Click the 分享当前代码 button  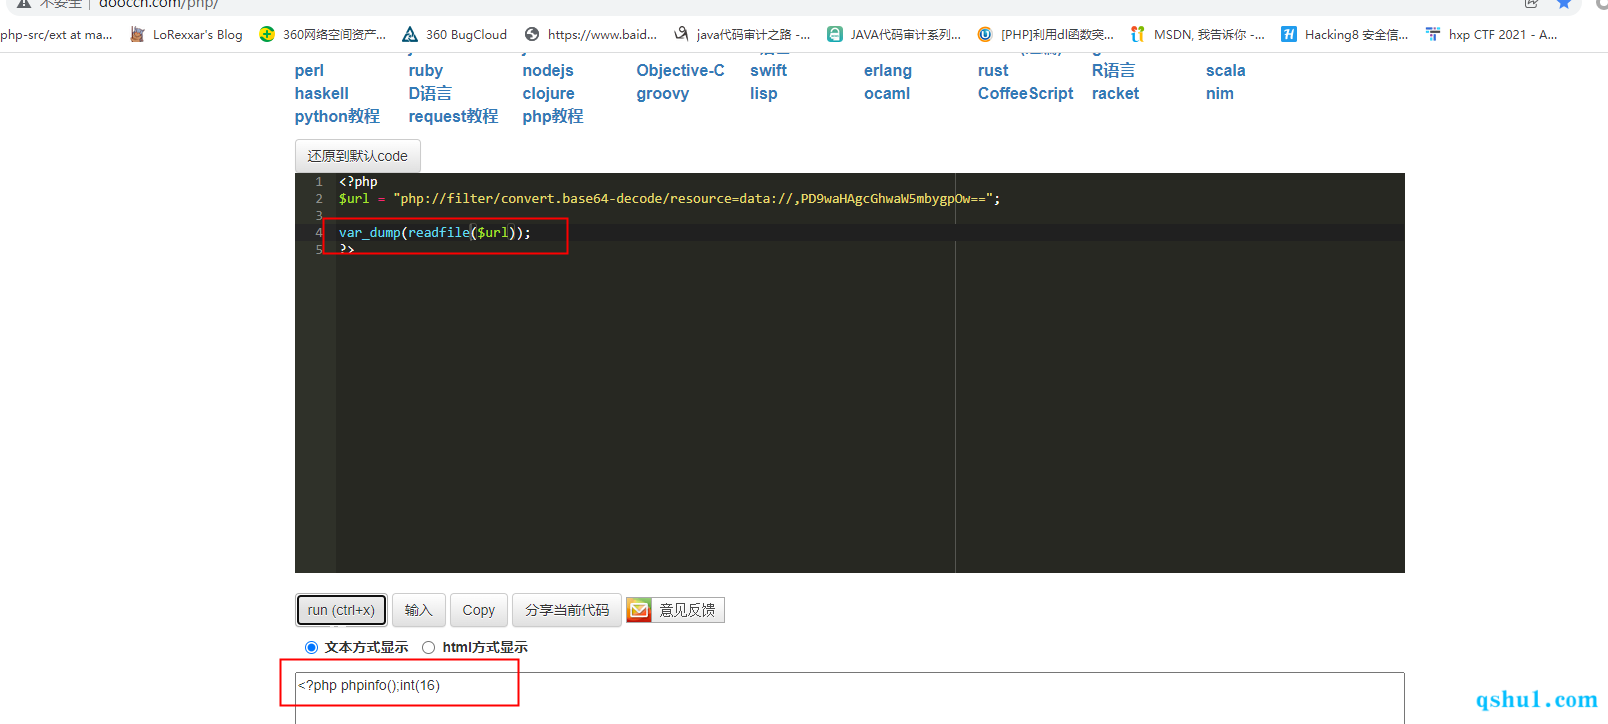tap(567, 610)
